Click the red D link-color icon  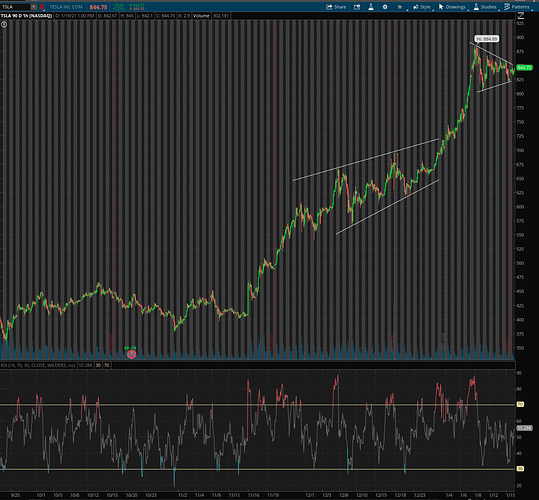[x=42, y=7]
